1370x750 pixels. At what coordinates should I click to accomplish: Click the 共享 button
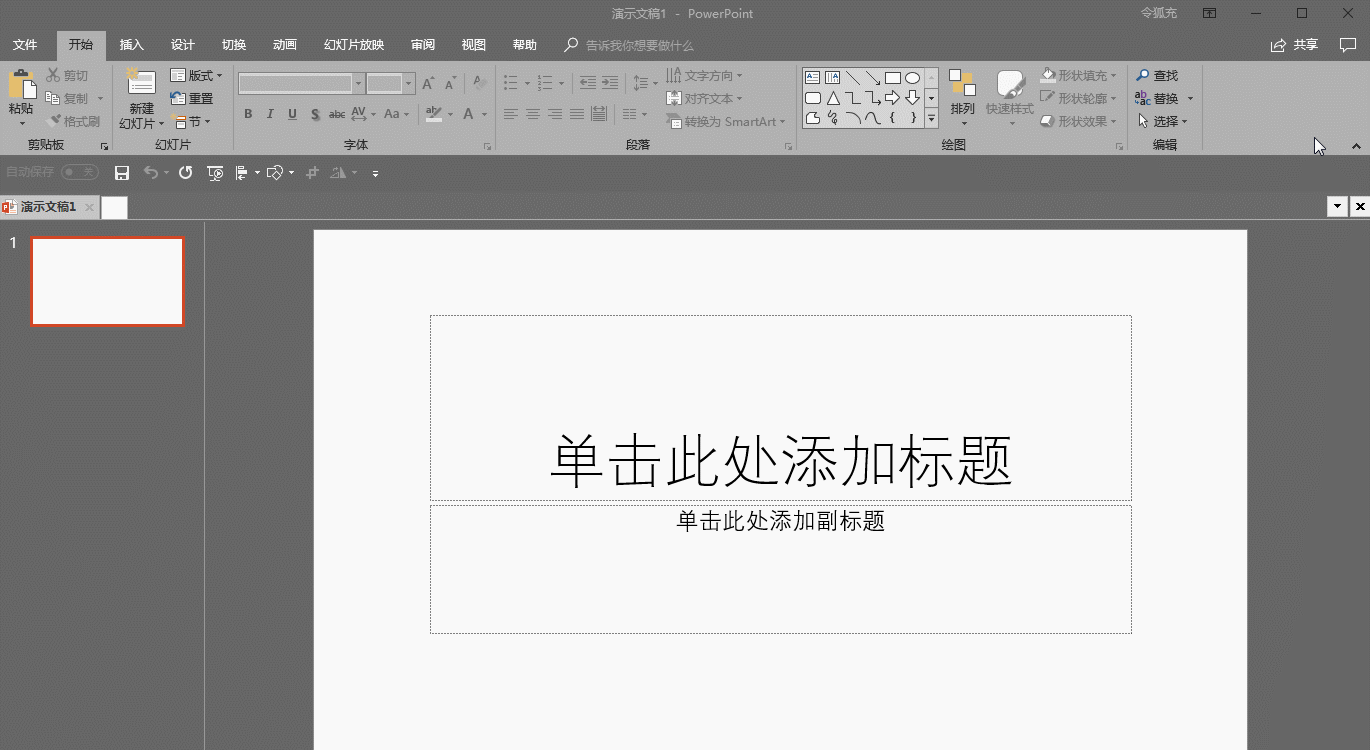1294,44
